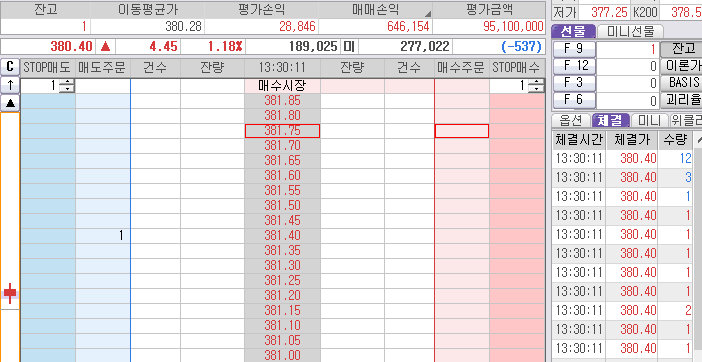Image resolution: width=702 pixels, height=362 pixels.
Task: Click price 381.10 in the ladder
Action: pos(282,325)
